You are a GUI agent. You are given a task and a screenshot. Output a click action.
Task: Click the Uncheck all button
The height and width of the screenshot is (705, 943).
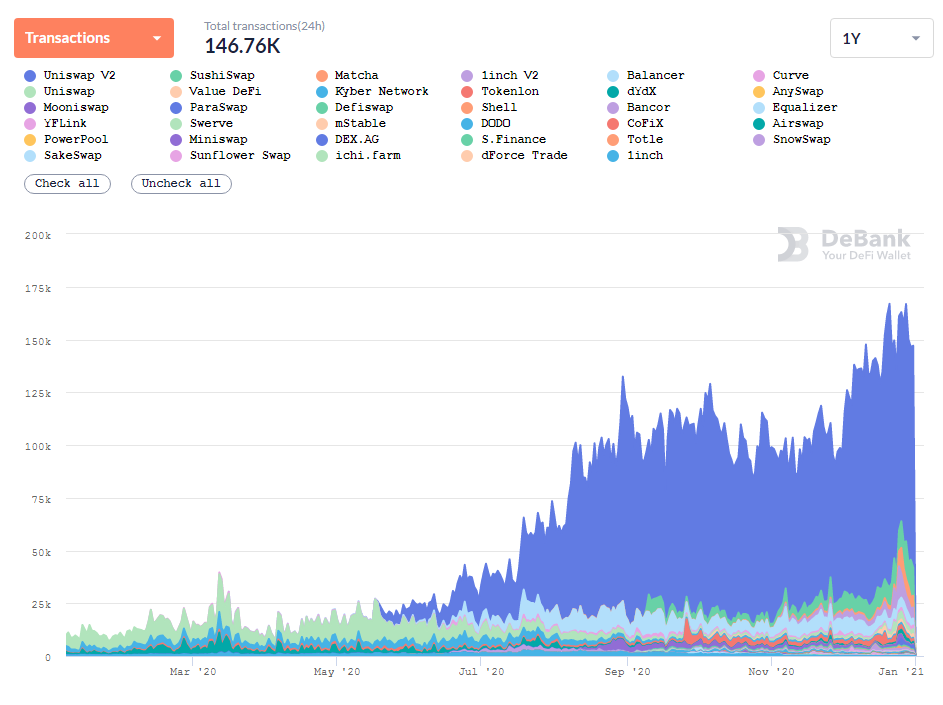pyautogui.click(x=181, y=183)
